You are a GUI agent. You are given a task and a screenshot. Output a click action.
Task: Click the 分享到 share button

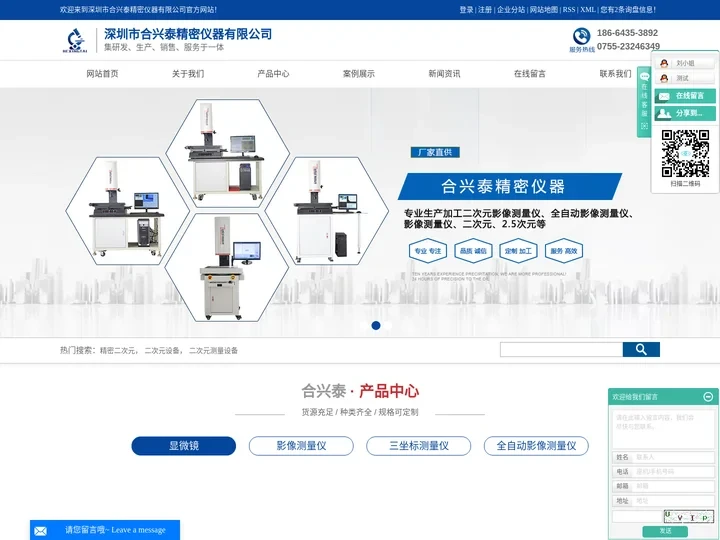685,113
